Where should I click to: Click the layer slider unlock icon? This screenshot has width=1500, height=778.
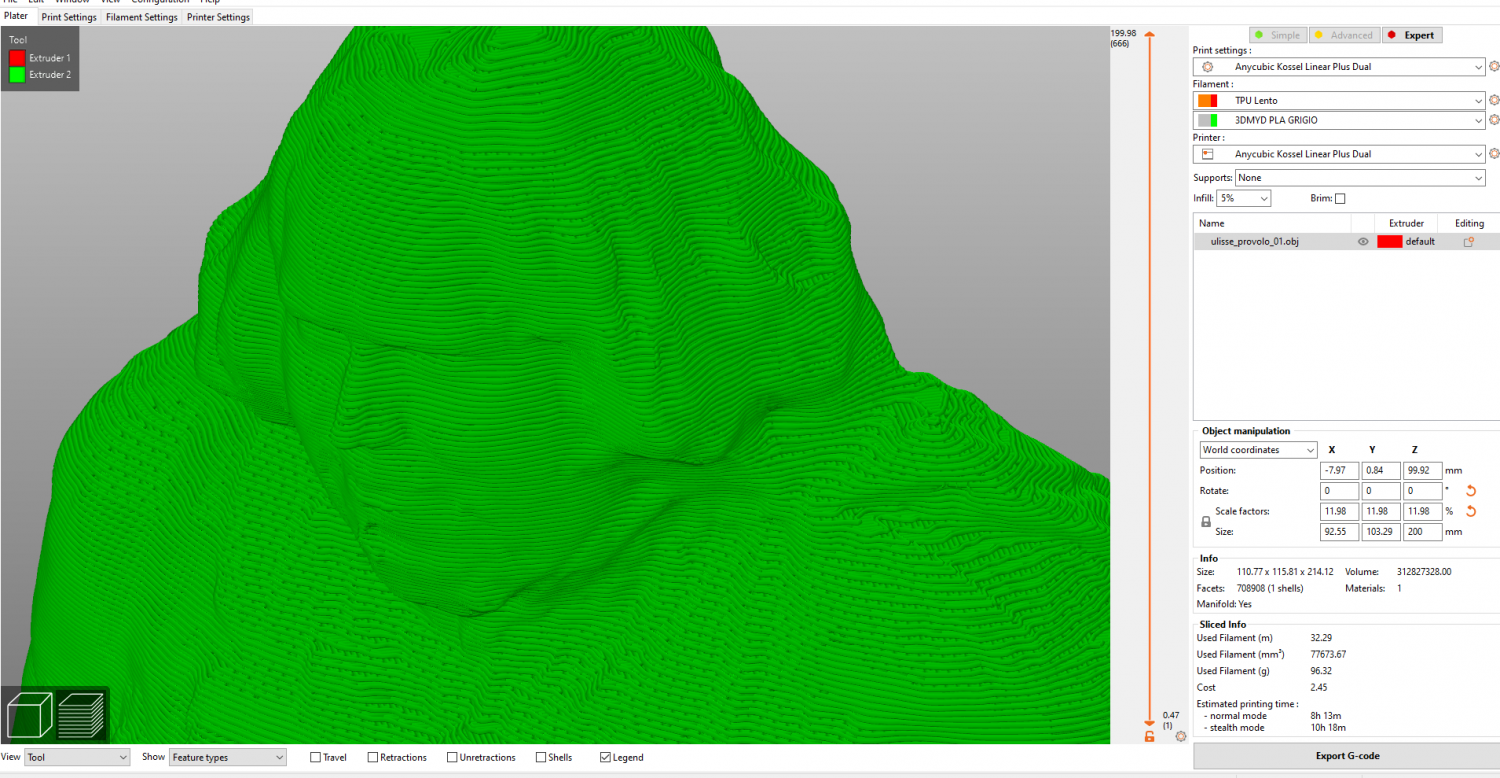1150,737
